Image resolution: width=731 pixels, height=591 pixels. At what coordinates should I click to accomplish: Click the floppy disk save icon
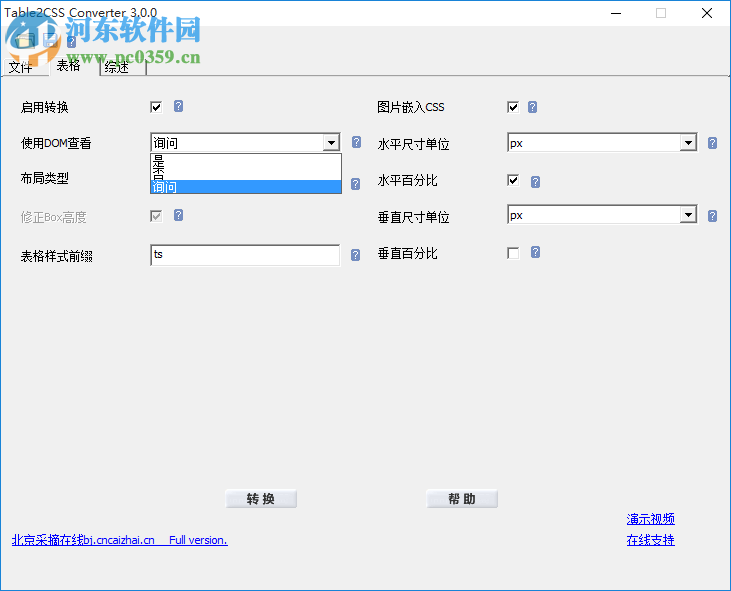coord(50,41)
